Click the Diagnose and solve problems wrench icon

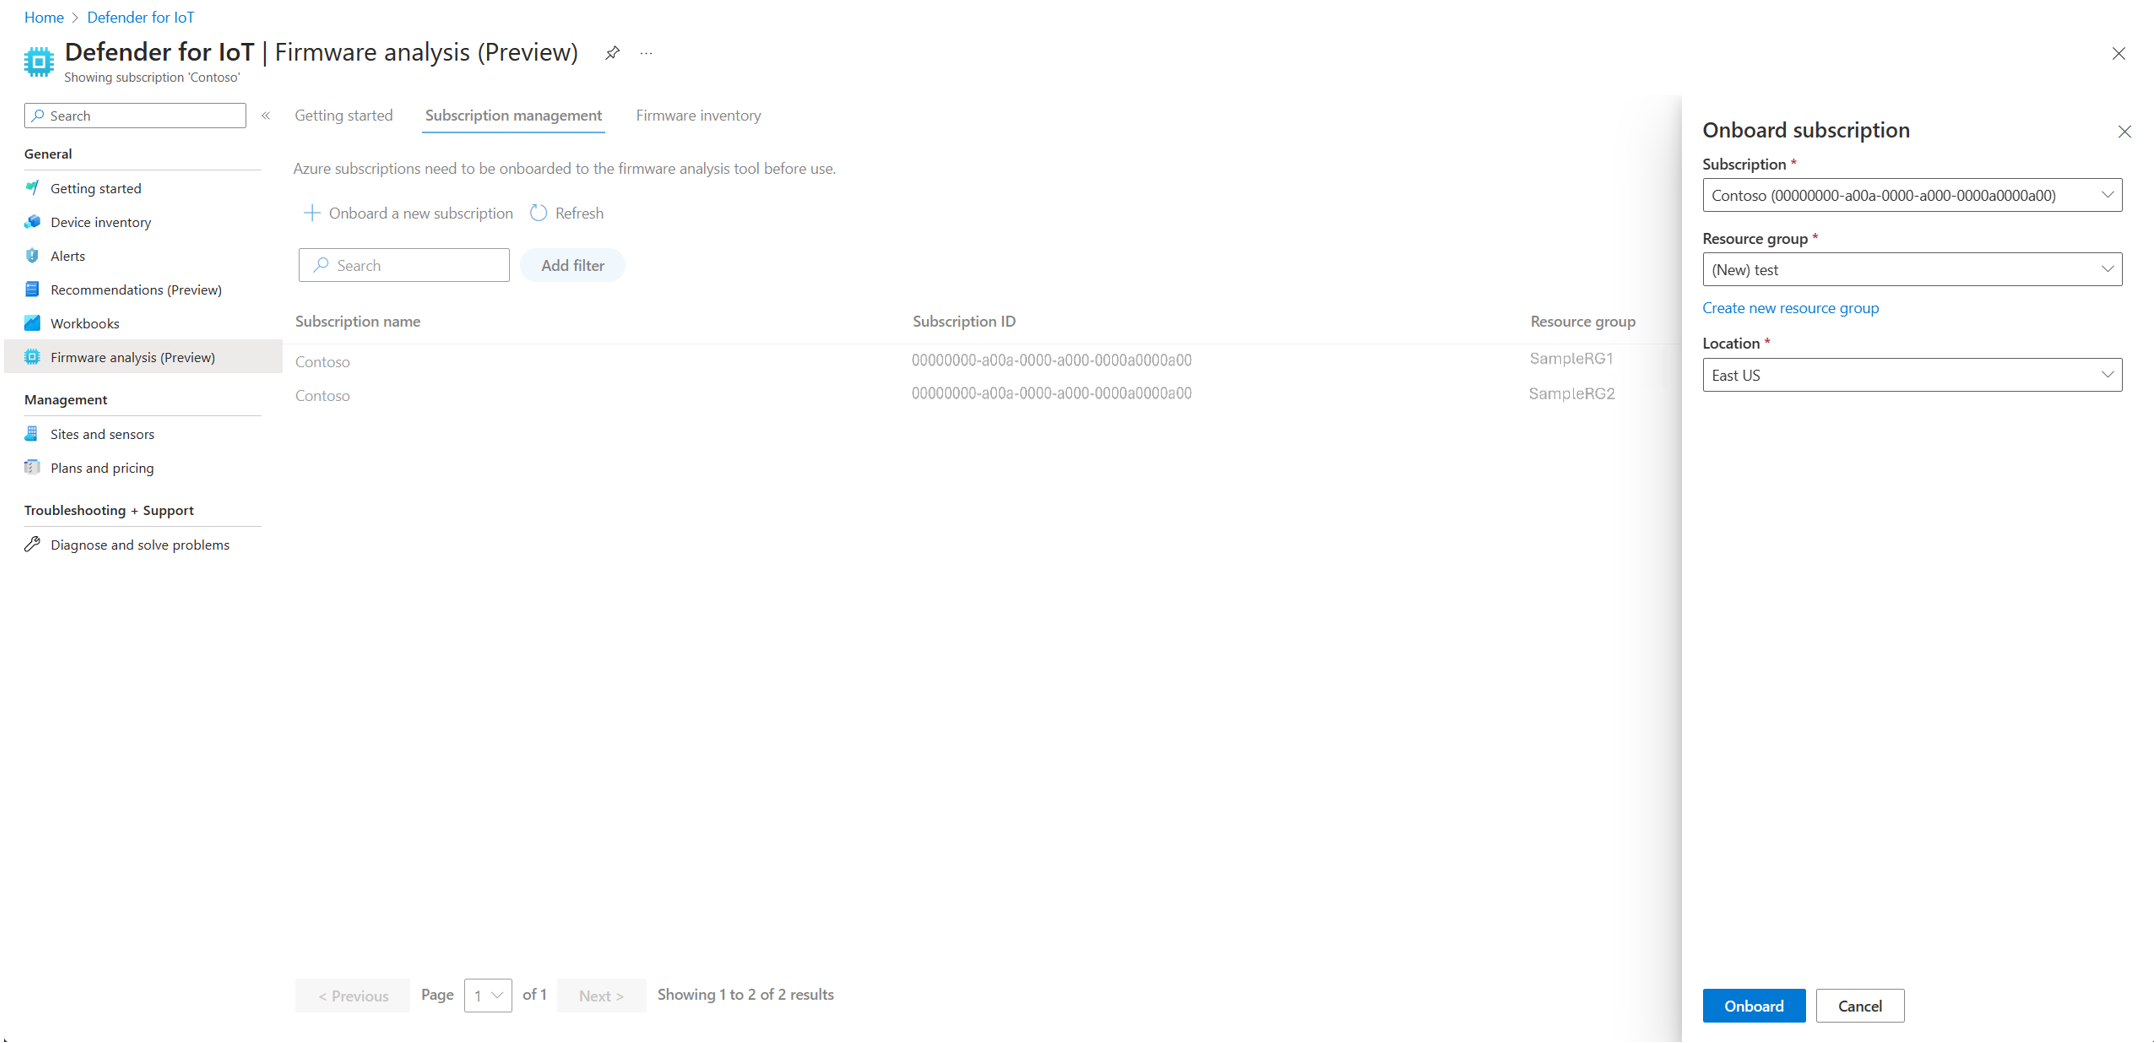pyautogui.click(x=33, y=544)
